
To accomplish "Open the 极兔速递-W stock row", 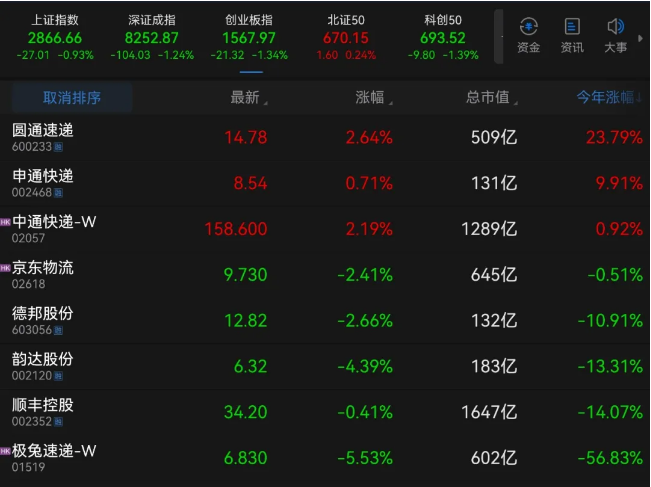I will (326, 458).
